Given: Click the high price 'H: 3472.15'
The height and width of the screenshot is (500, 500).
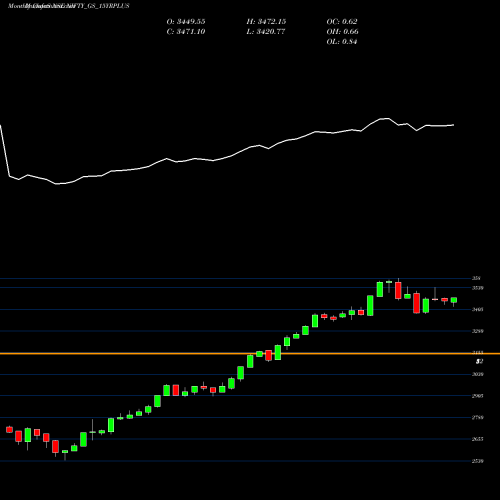Looking at the screenshot, I should [x=266, y=22].
